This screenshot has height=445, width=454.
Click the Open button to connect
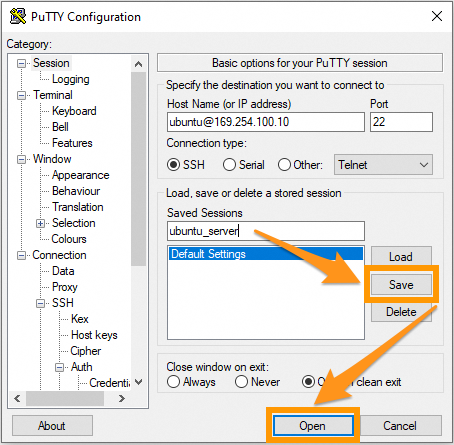pyautogui.click(x=313, y=426)
